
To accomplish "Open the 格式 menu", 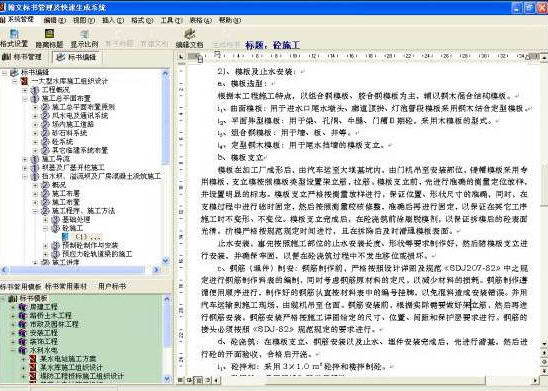I will coord(142,20).
